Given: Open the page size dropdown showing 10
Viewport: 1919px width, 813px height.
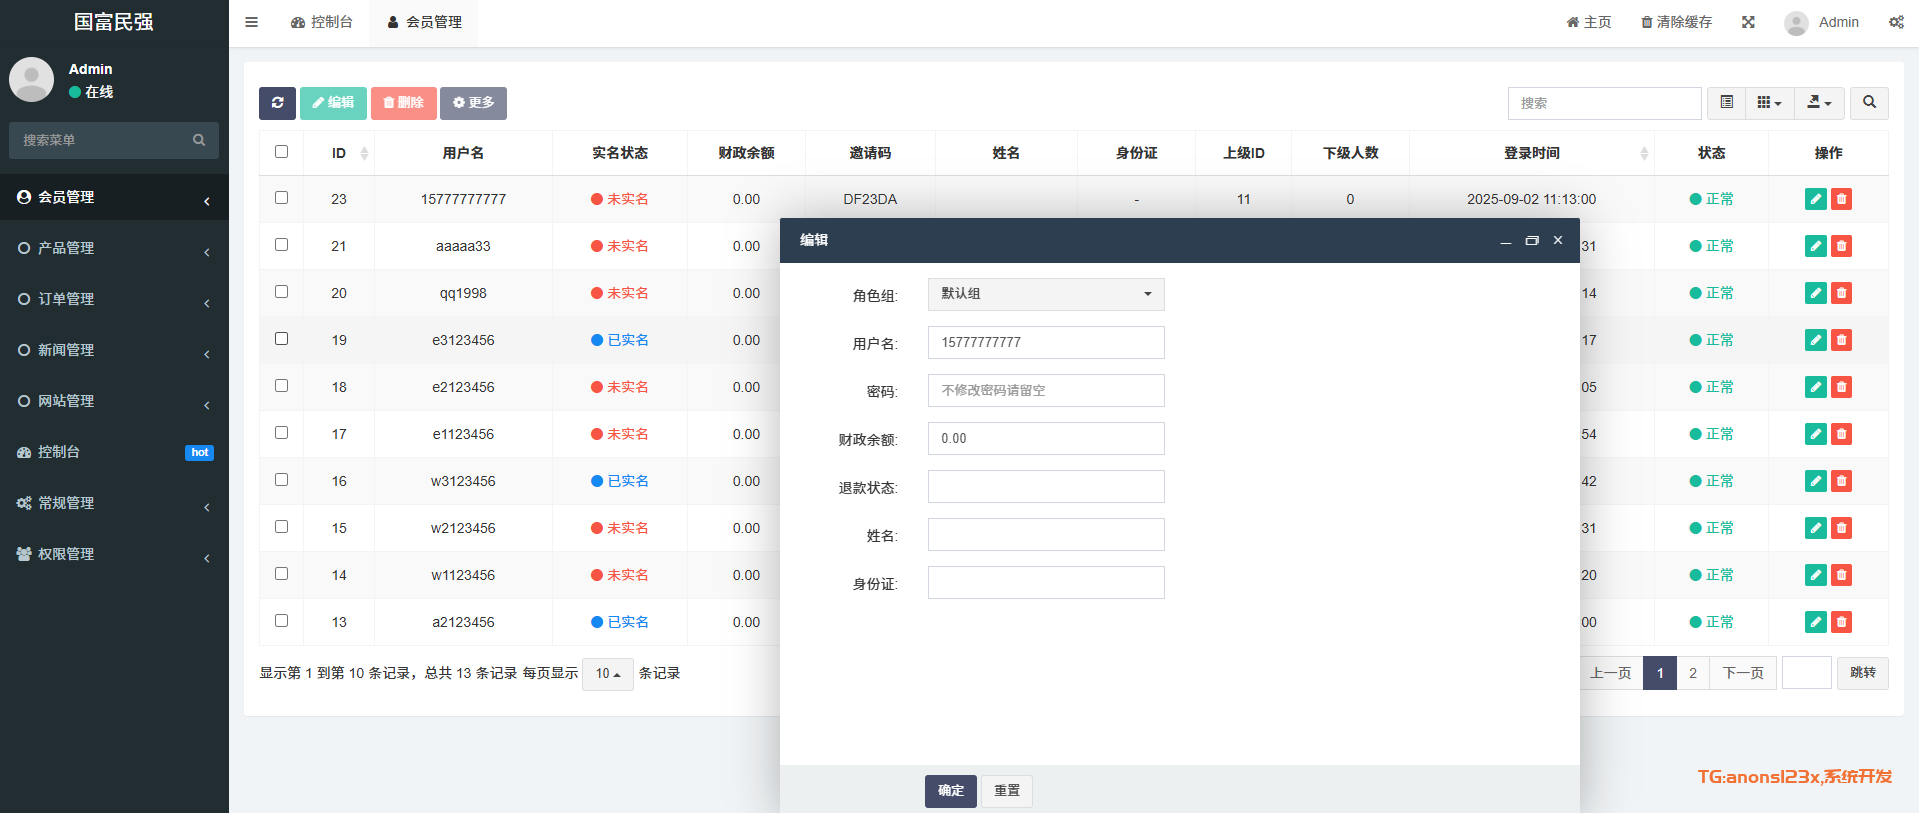Looking at the screenshot, I should pos(607,674).
